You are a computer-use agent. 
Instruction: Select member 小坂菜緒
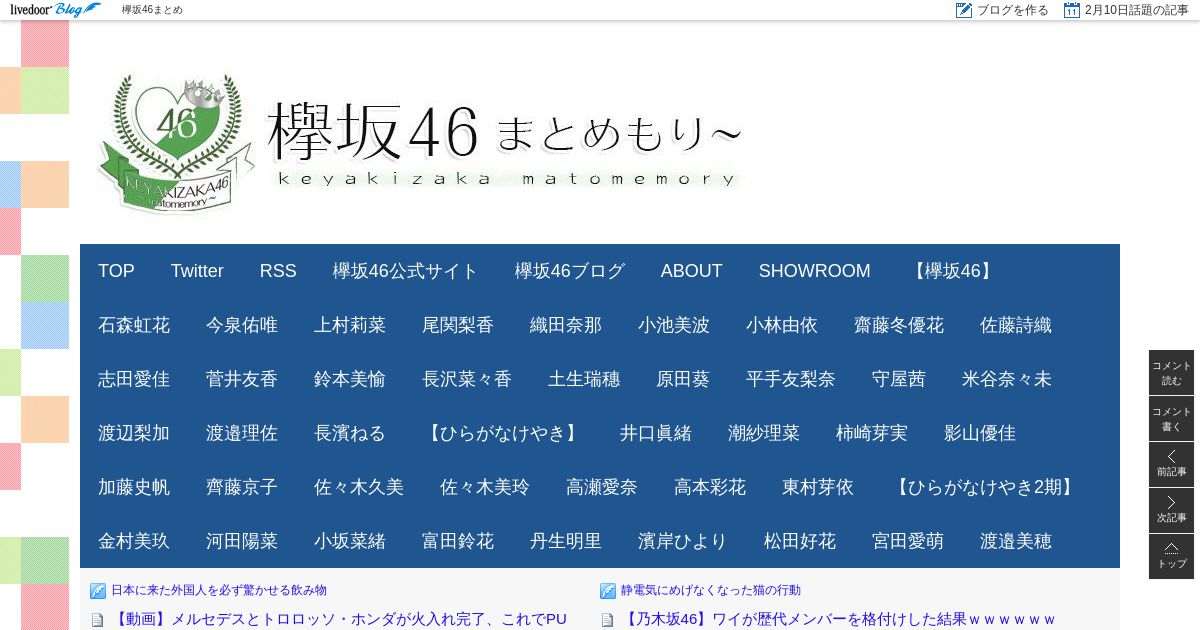(x=350, y=541)
